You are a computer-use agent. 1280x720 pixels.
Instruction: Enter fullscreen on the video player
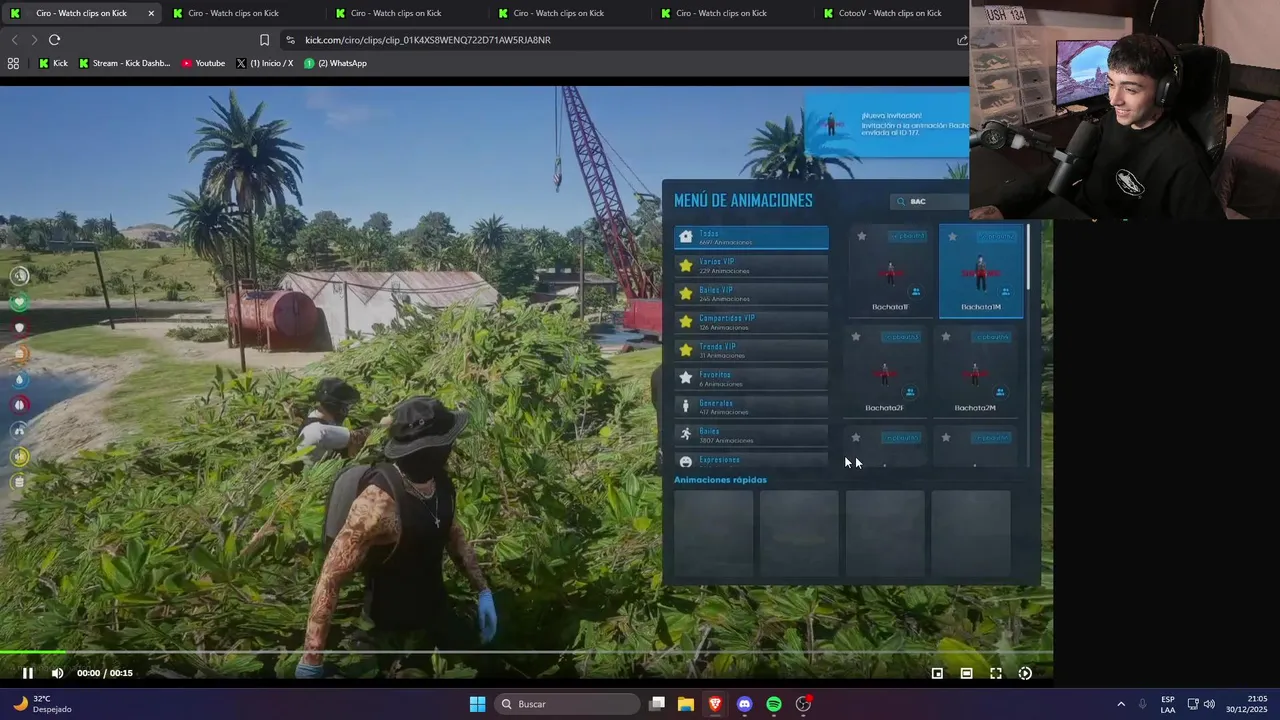996,673
